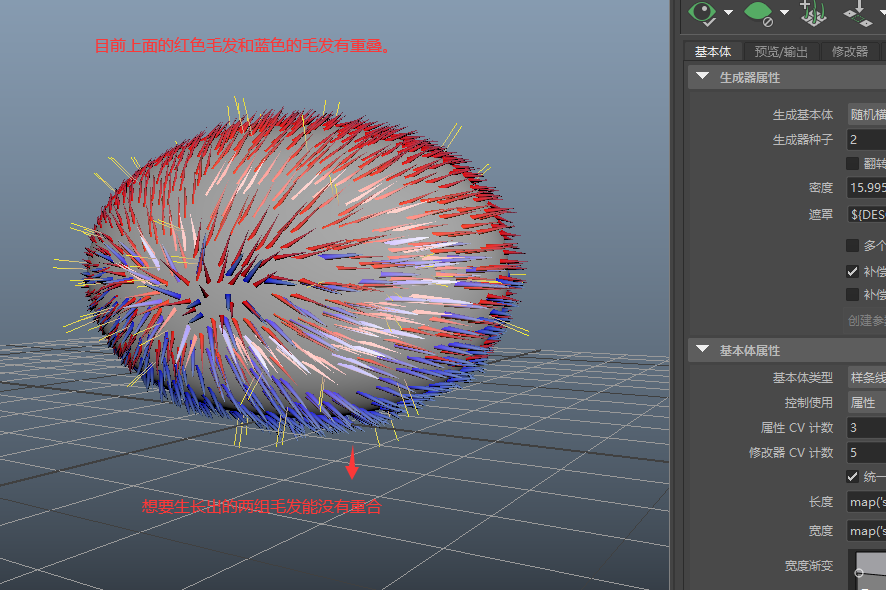Image resolution: width=886 pixels, height=590 pixels.
Task: Click the 属性 CV 计数 field
Action: 867,428
